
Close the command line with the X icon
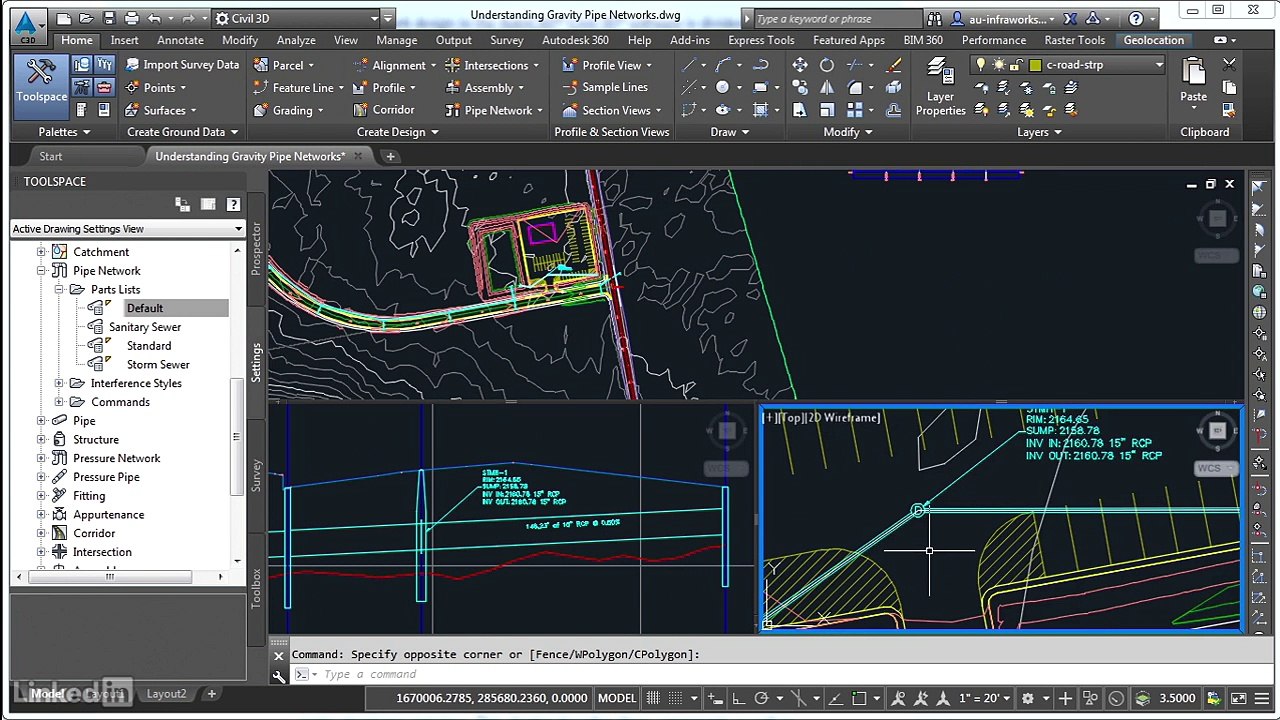pyautogui.click(x=279, y=655)
